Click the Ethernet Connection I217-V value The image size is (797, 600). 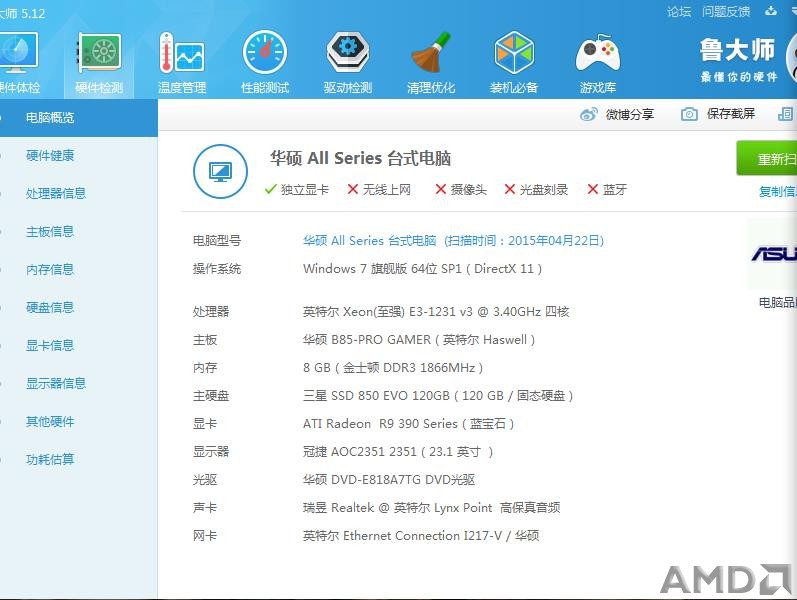tap(421, 535)
